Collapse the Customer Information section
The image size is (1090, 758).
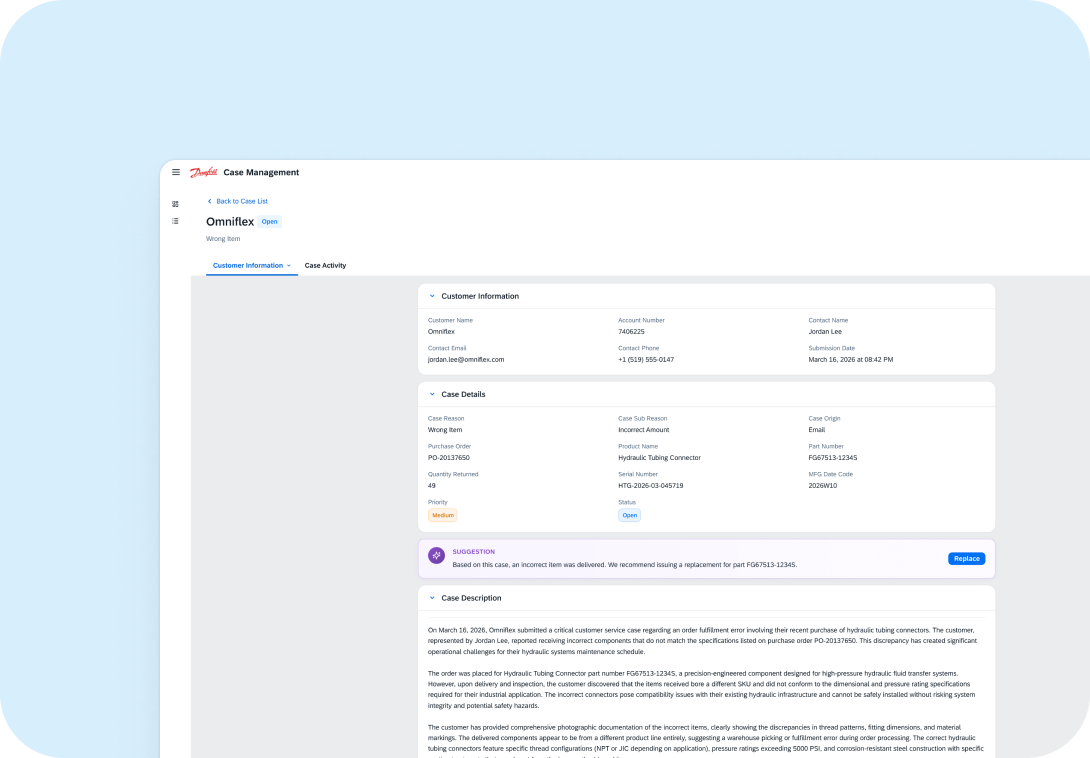point(431,296)
